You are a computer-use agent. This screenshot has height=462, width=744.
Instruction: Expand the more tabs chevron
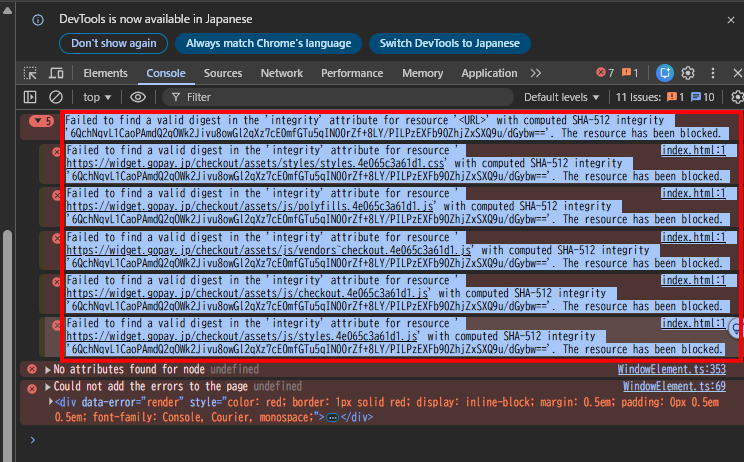tap(536, 73)
